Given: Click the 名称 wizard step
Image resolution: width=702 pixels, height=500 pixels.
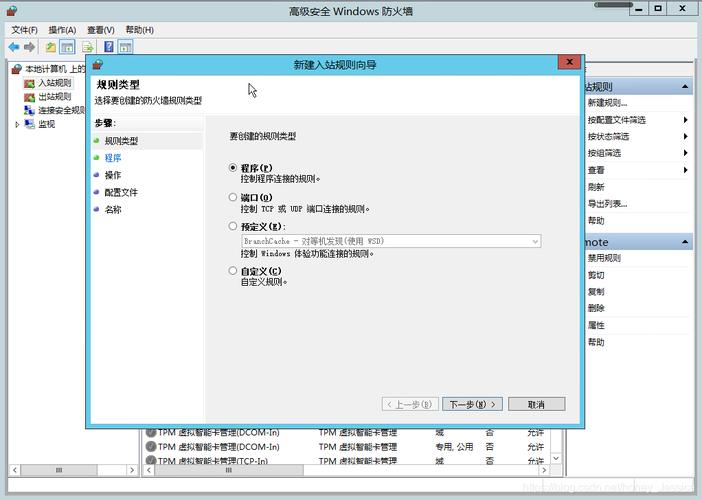Looking at the screenshot, I should coord(113,209).
